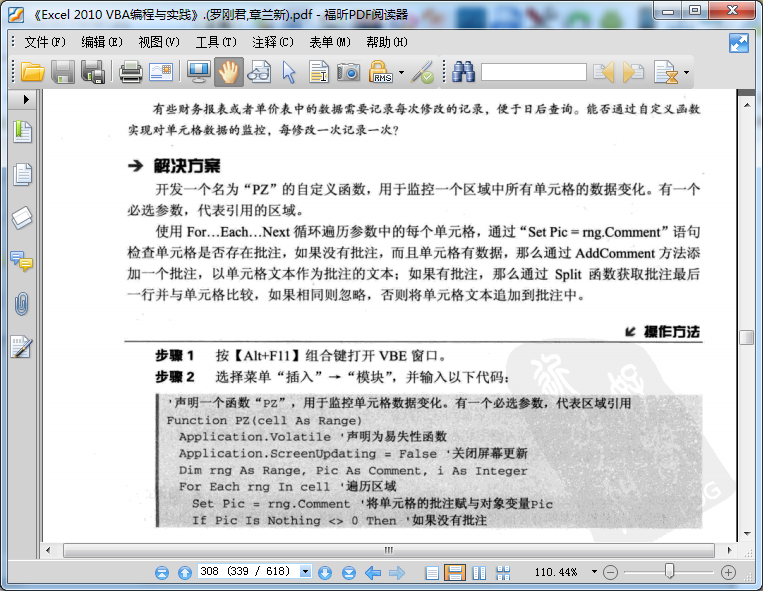Click the vertical scrollbar thumb
Image resolution: width=763 pixels, height=591 pixels.
coord(746,337)
